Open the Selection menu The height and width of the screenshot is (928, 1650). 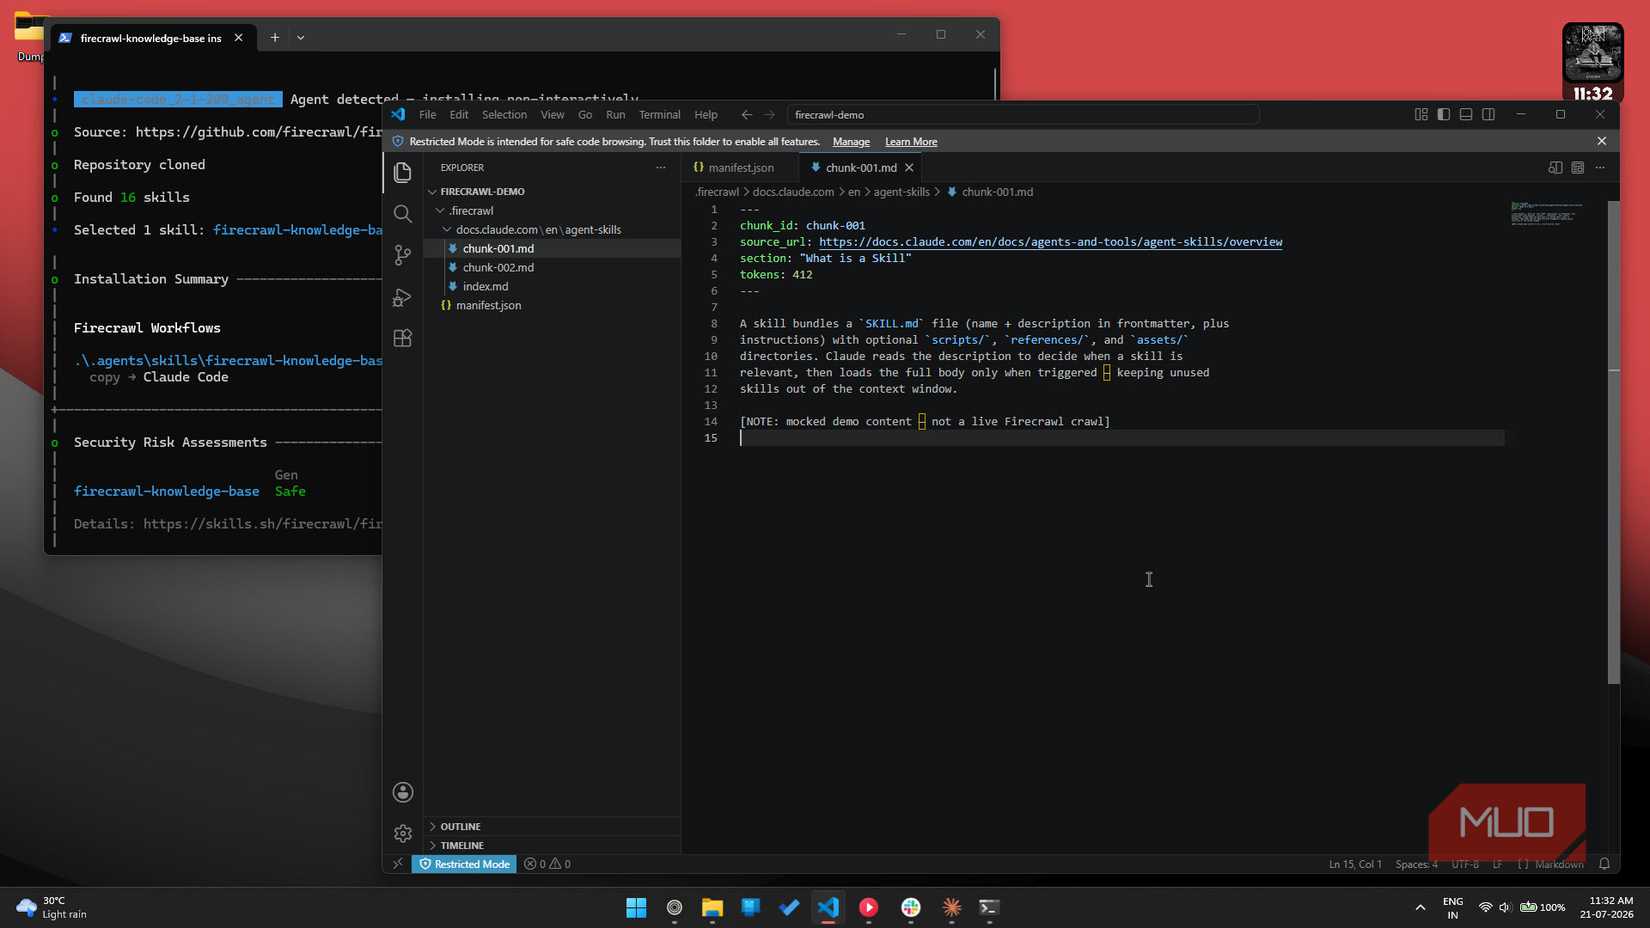coord(504,115)
